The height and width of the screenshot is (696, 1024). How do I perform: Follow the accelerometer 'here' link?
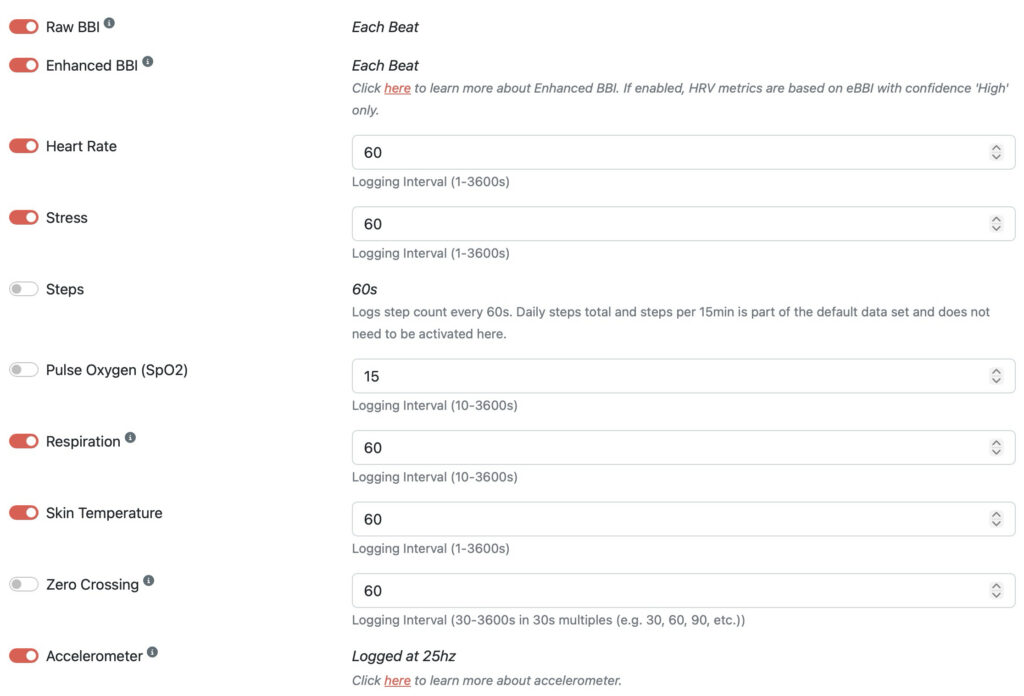tap(397, 680)
